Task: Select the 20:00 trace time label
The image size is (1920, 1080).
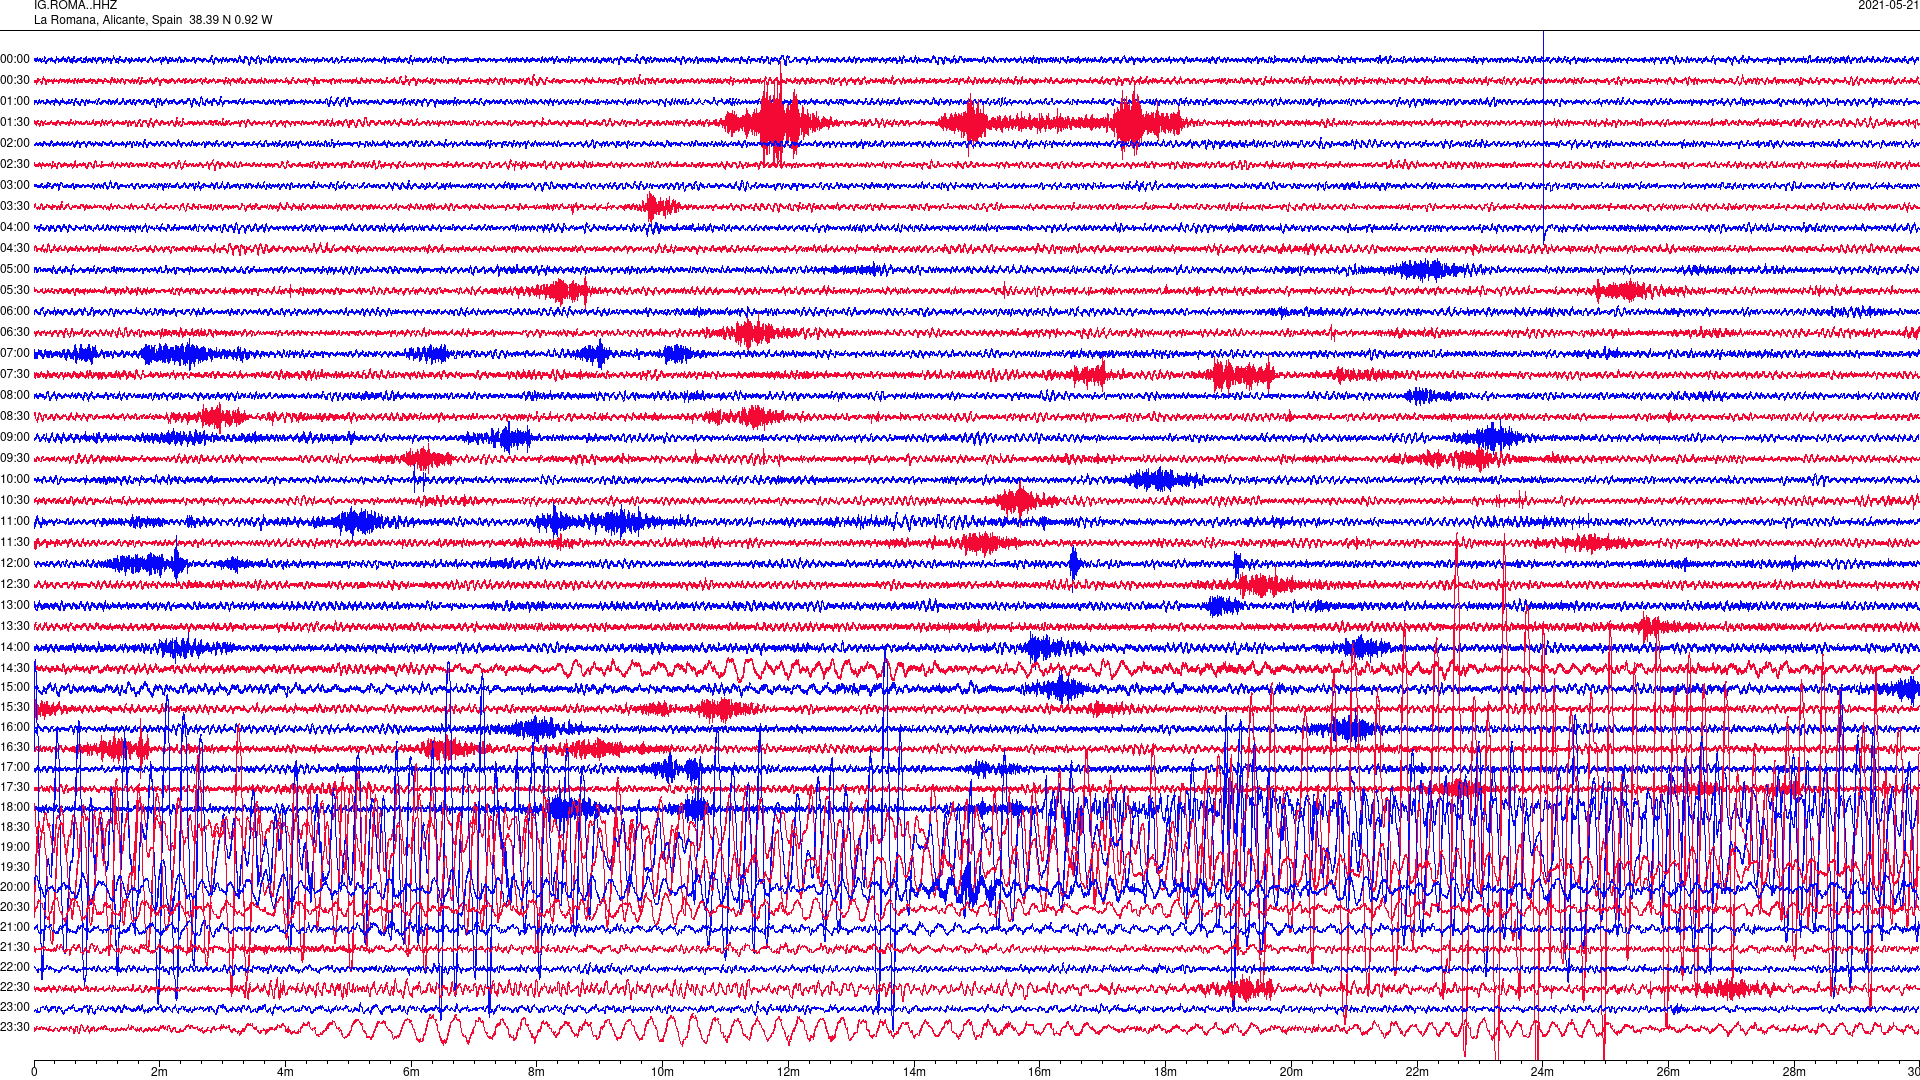Action: pyautogui.click(x=15, y=887)
